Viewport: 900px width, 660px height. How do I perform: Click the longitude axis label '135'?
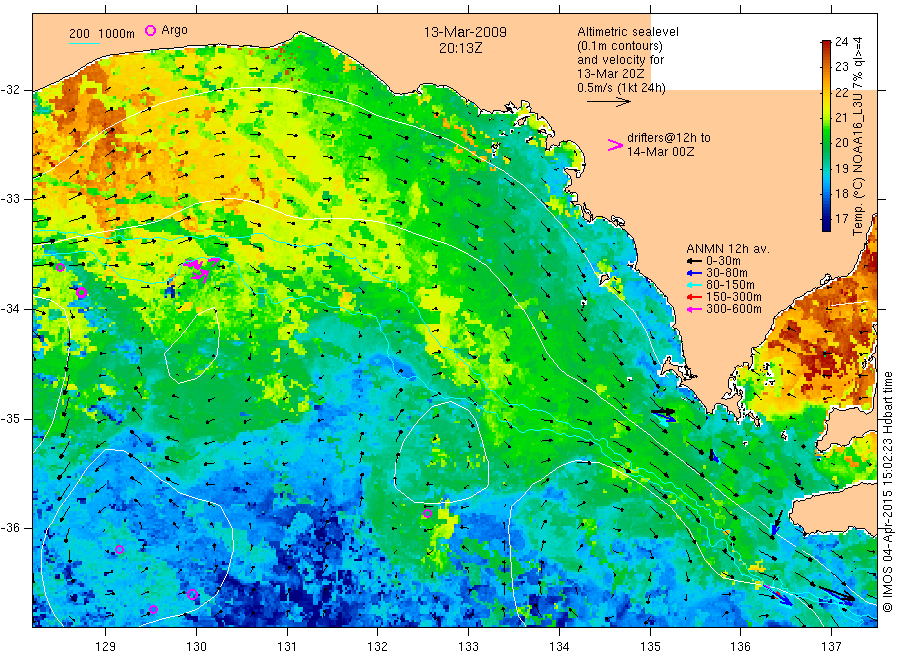click(x=650, y=647)
